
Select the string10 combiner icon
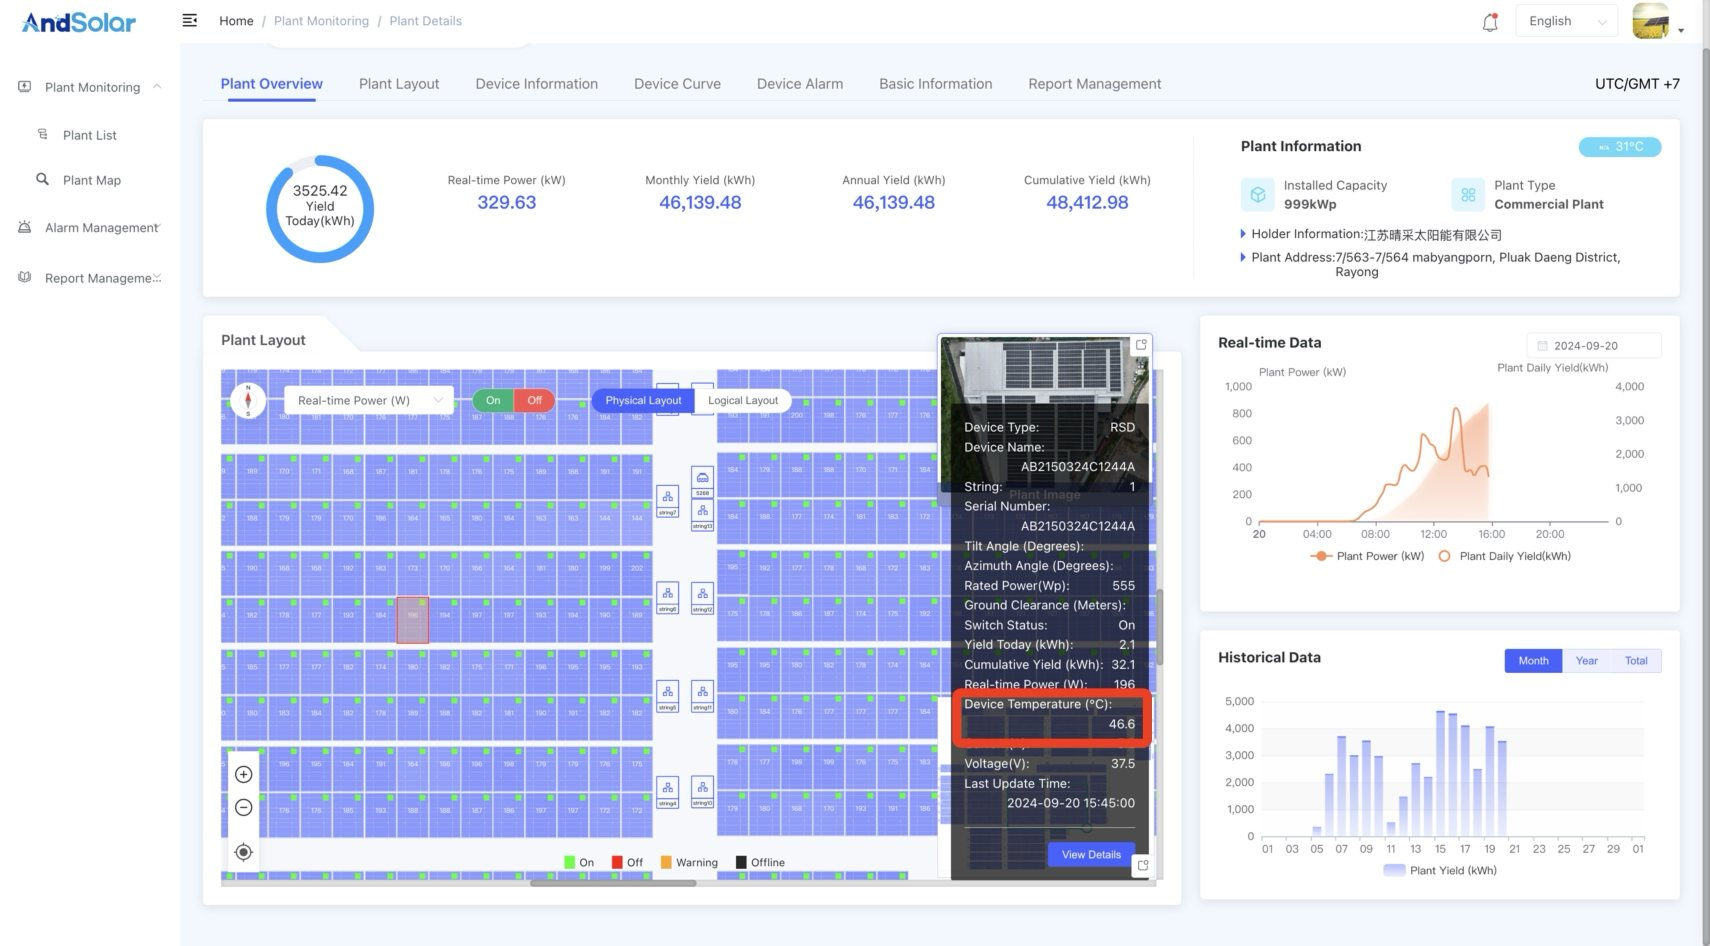click(x=703, y=791)
